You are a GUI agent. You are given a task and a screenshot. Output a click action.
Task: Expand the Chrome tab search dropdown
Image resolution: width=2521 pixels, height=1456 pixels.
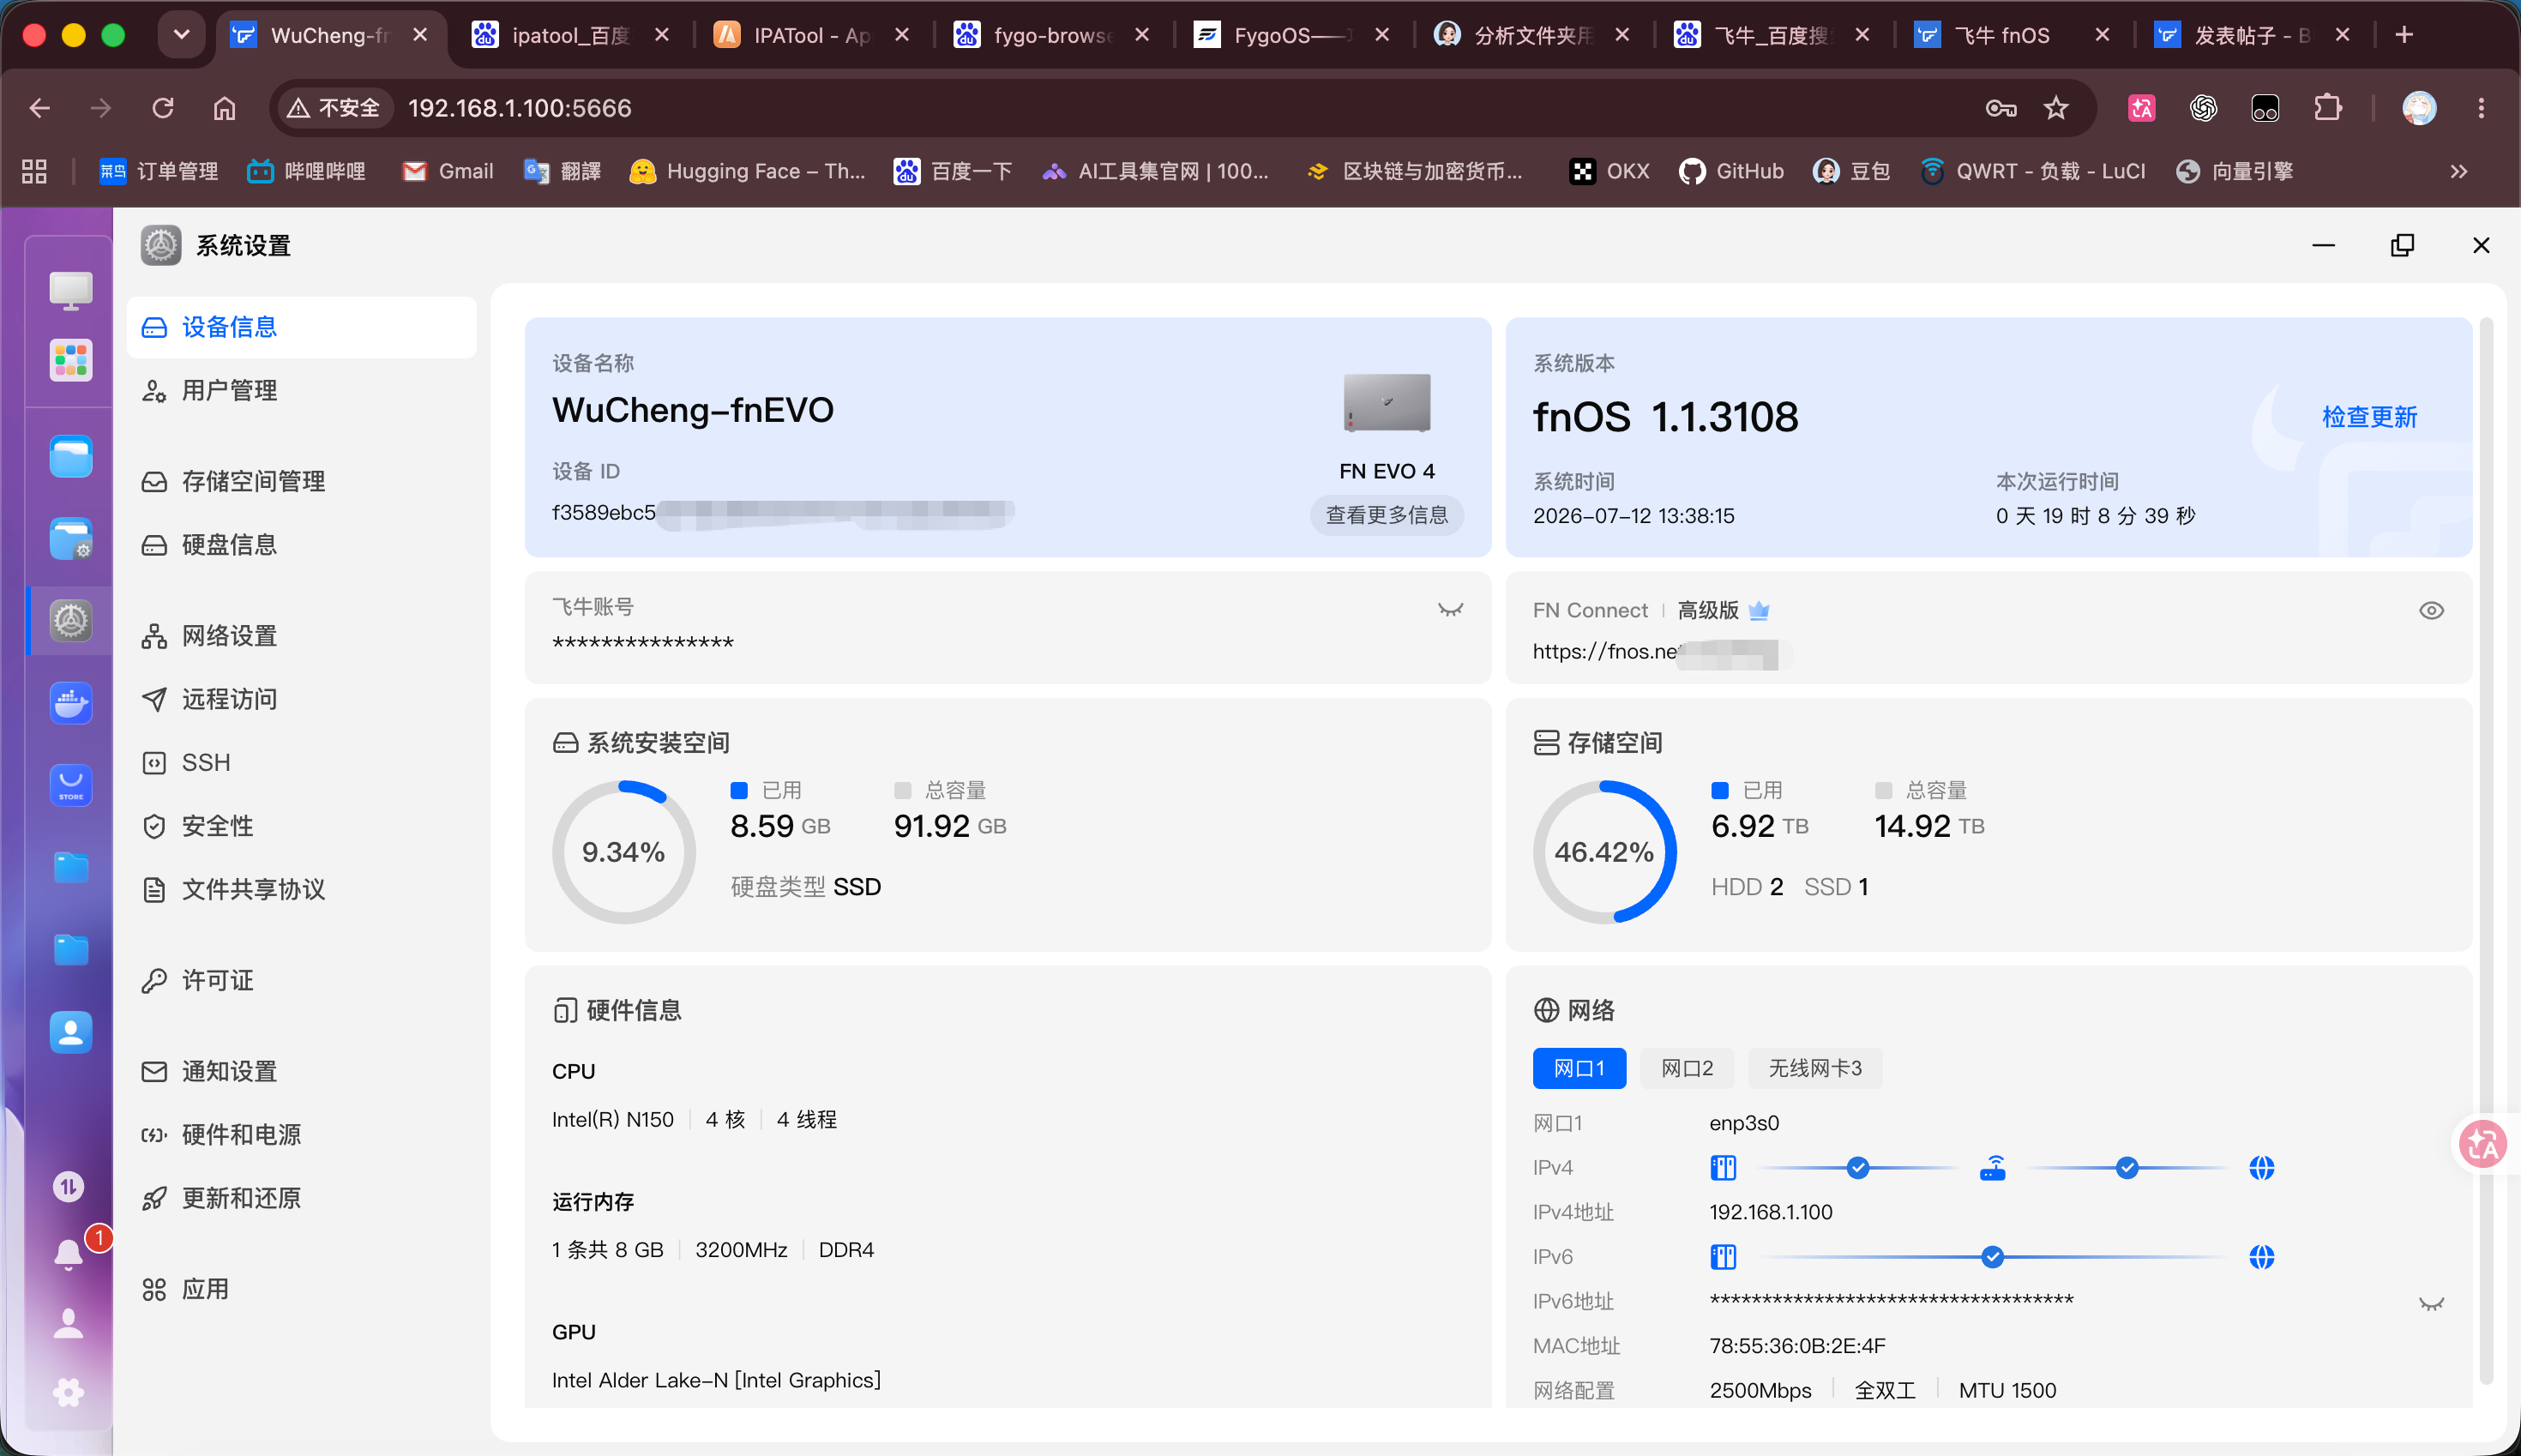[x=181, y=35]
